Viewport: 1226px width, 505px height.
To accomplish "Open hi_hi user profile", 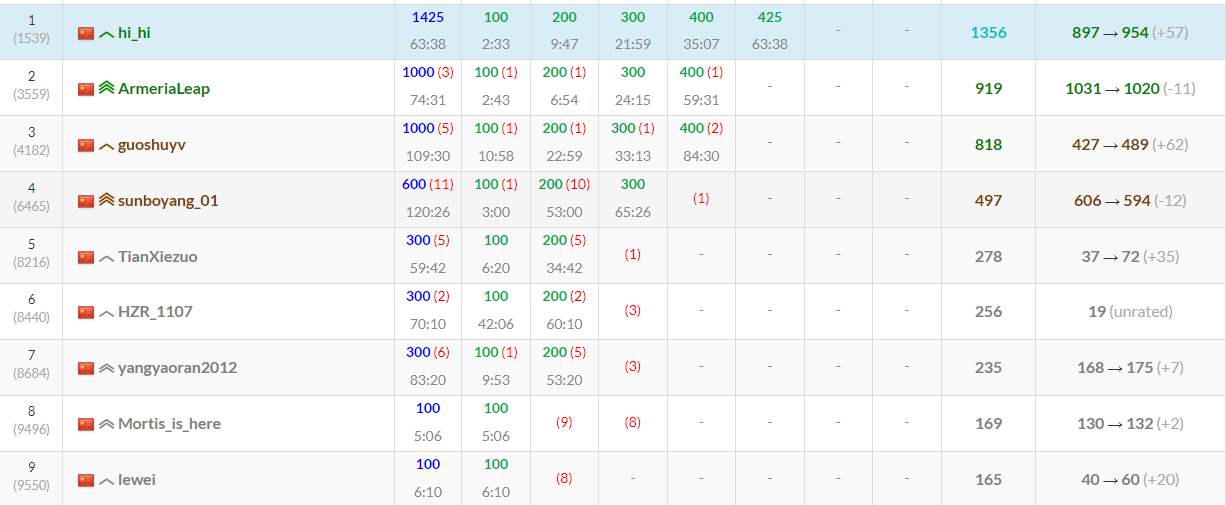I will (134, 33).
